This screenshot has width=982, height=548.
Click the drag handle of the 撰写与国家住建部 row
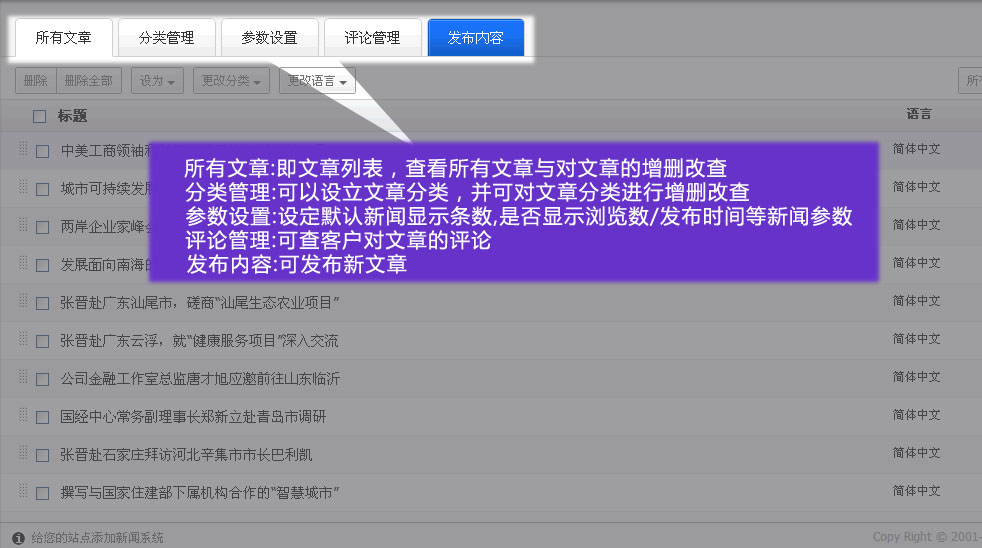click(x=23, y=491)
